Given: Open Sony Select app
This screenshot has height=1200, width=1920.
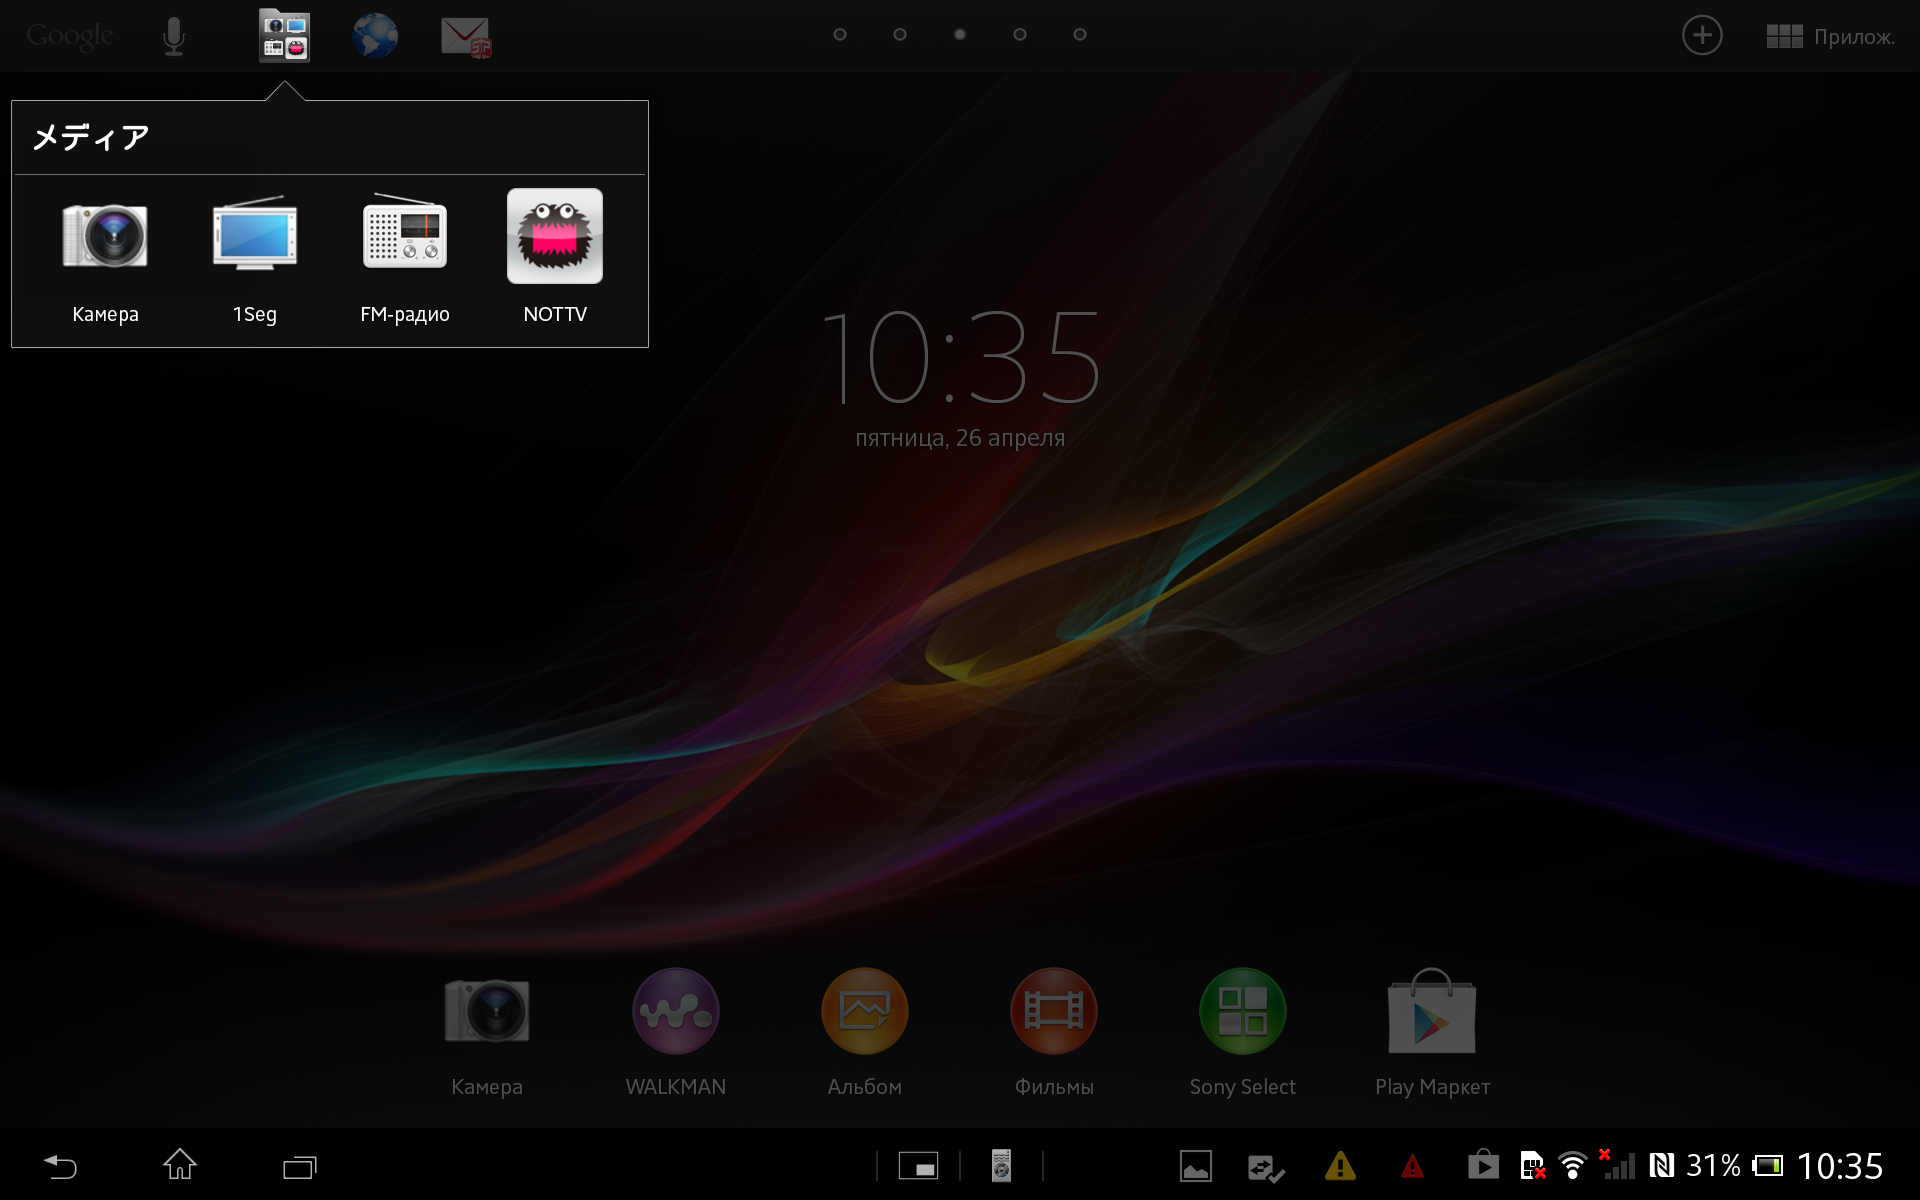Looking at the screenshot, I should 1242,1012.
